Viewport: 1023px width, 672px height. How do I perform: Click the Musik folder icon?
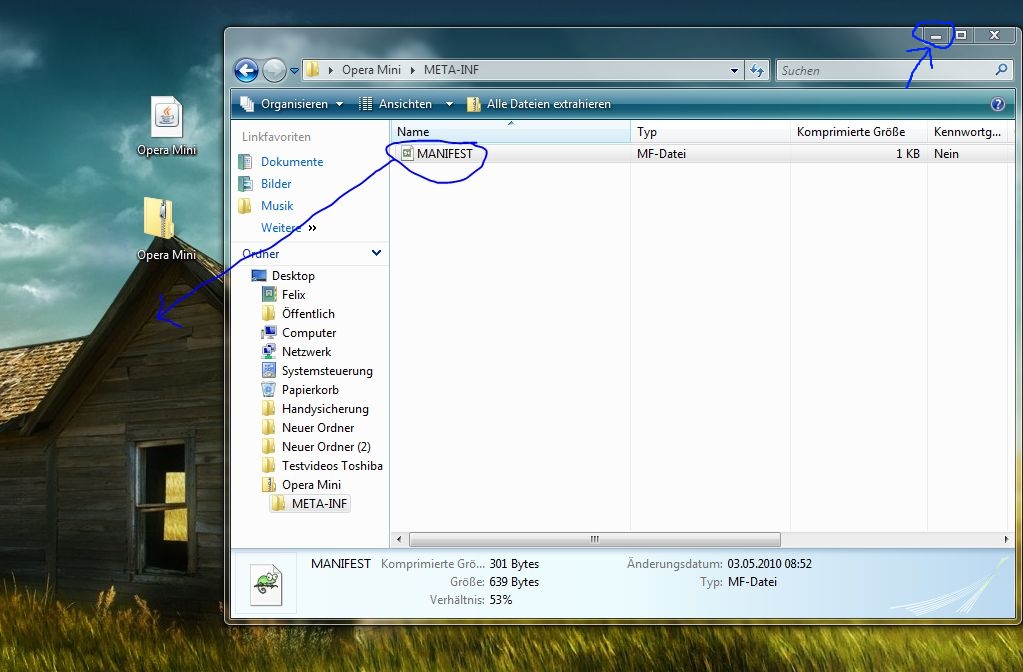pyautogui.click(x=245, y=206)
